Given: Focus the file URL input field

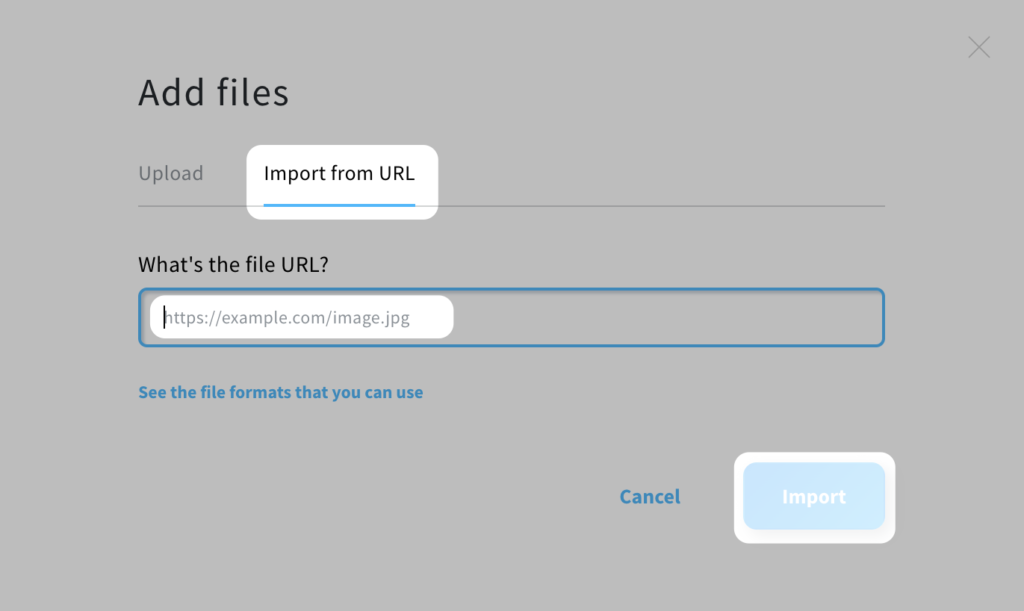Looking at the screenshot, I should click(x=511, y=317).
